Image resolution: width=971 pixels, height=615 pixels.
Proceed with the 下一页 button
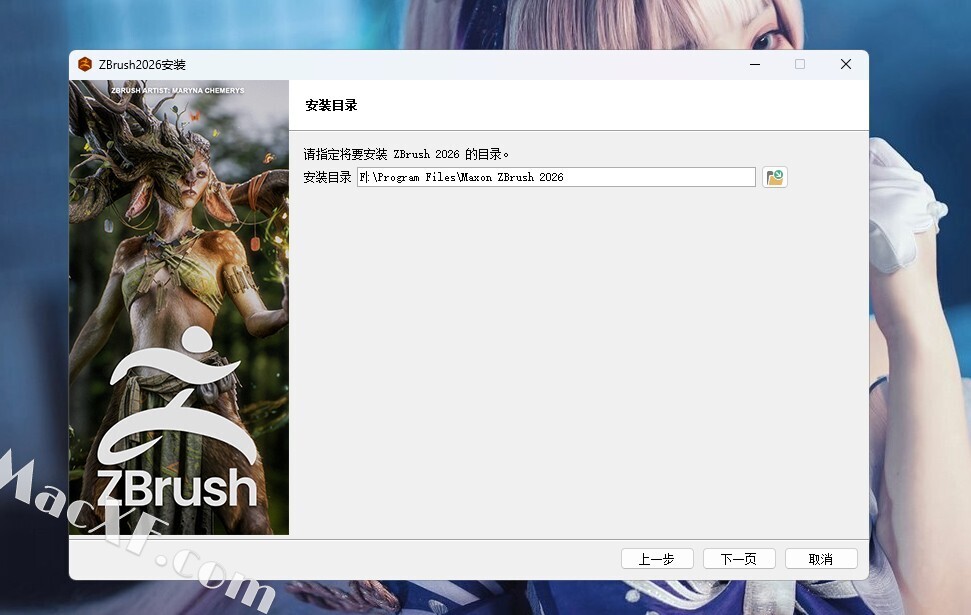[739, 559]
